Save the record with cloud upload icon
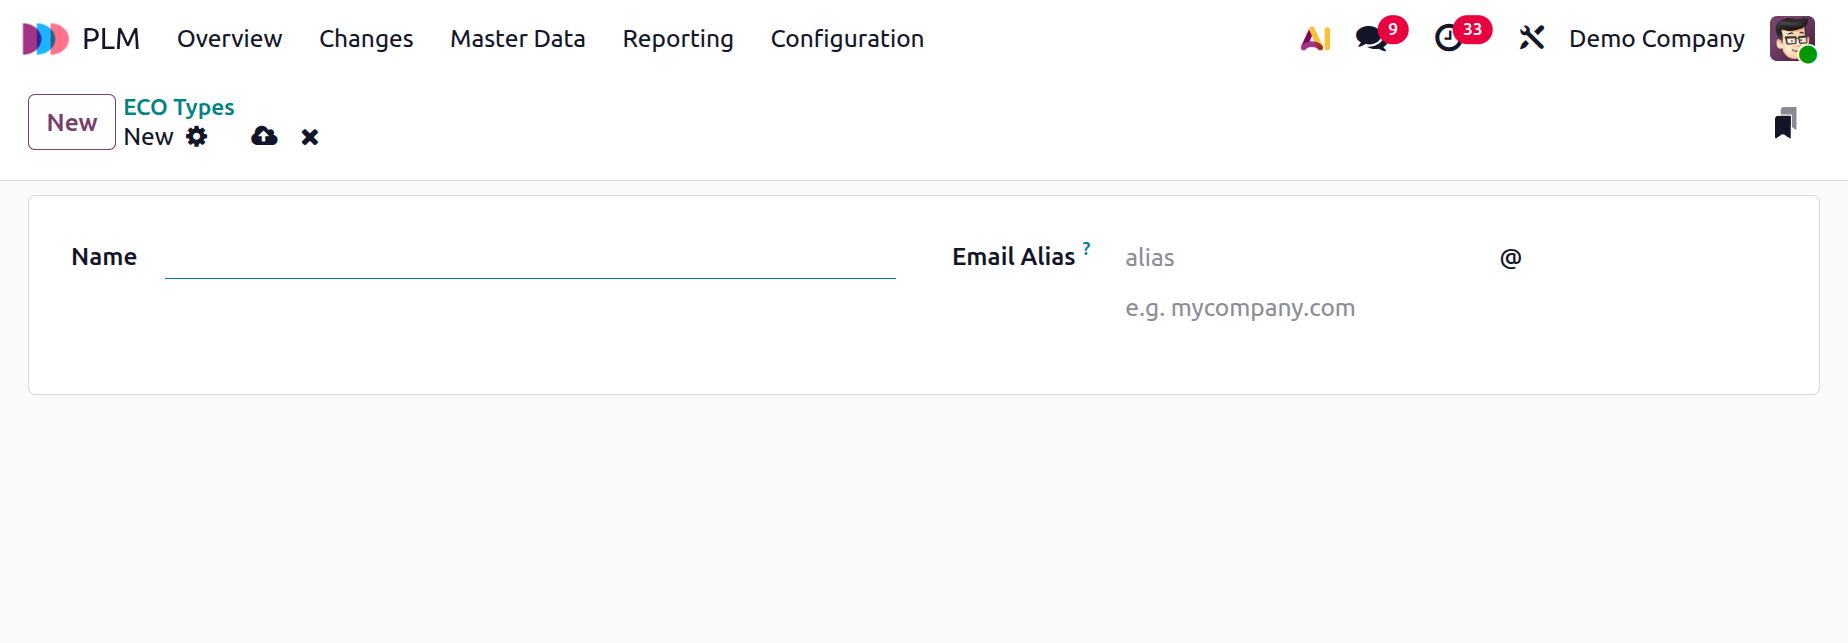 (x=264, y=137)
